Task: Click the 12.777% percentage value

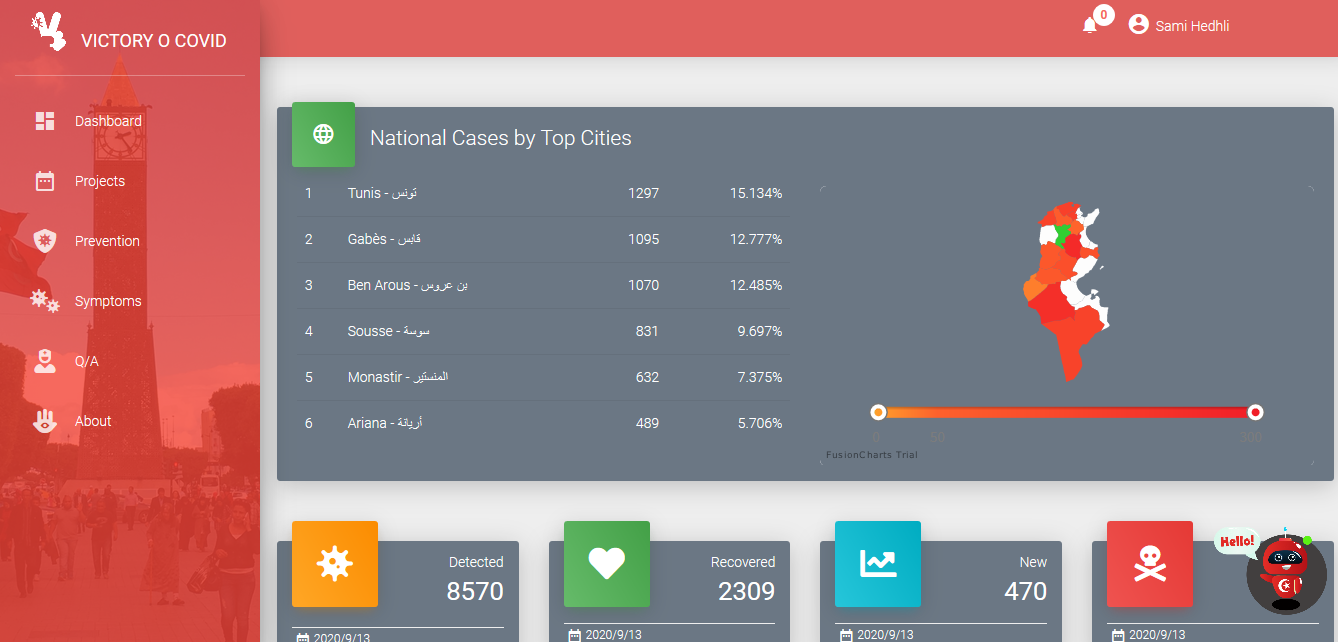Action: [756, 239]
